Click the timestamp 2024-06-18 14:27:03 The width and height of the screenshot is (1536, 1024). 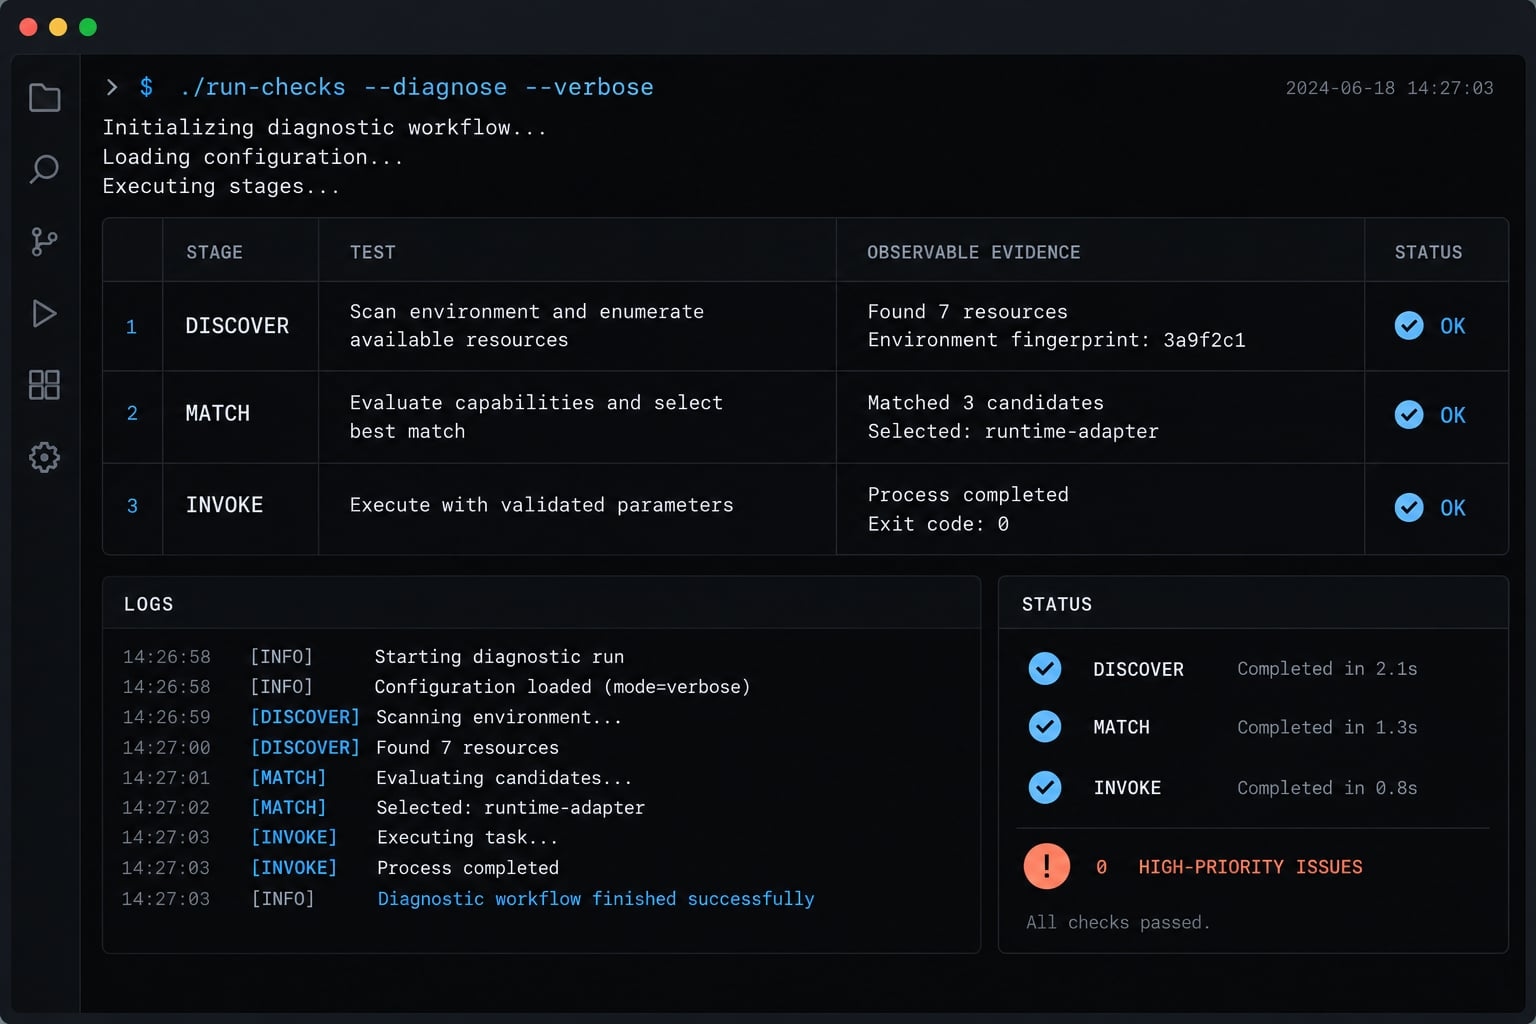(x=1389, y=88)
